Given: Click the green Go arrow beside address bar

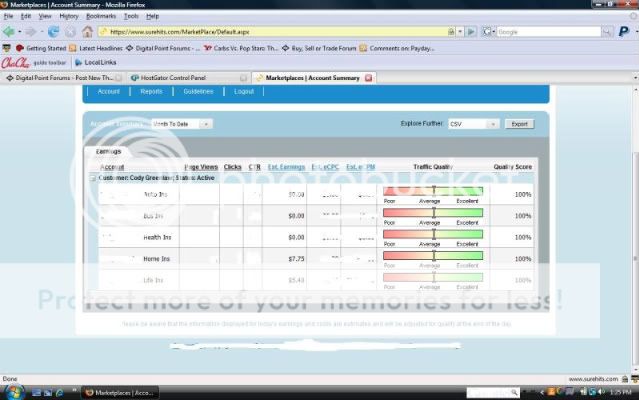Looking at the screenshot, I should tap(471, 31).
